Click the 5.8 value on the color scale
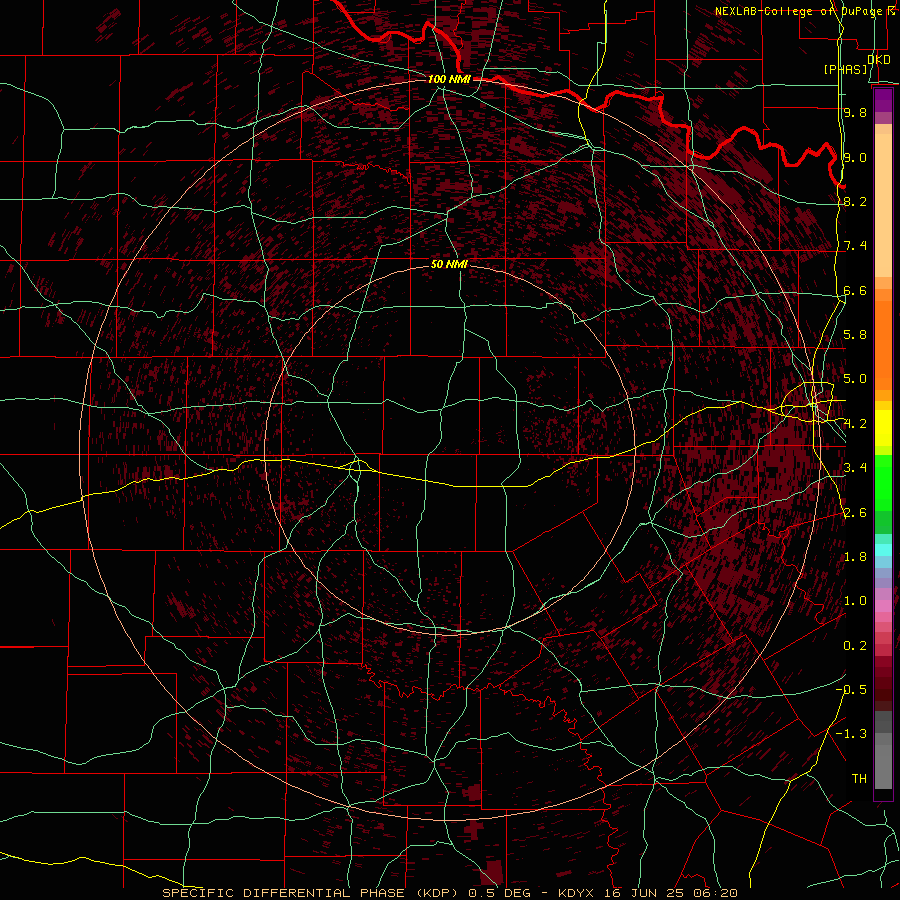This screenshot has height=900, width=900. coord(855,335)
